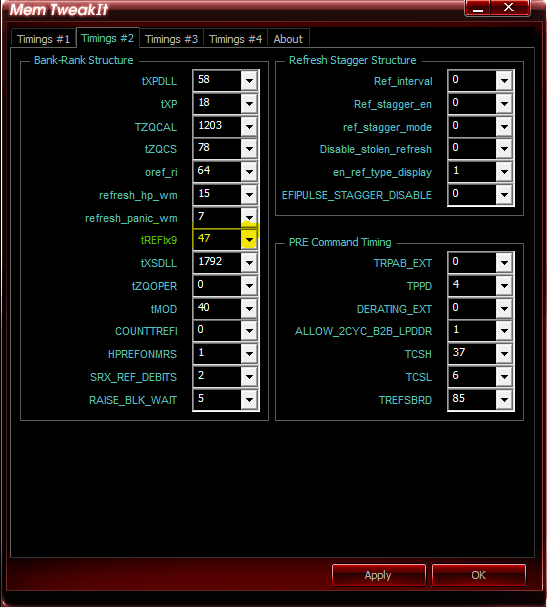
Task: Select the tREFIx9 value 47 field
Action: 217,240
